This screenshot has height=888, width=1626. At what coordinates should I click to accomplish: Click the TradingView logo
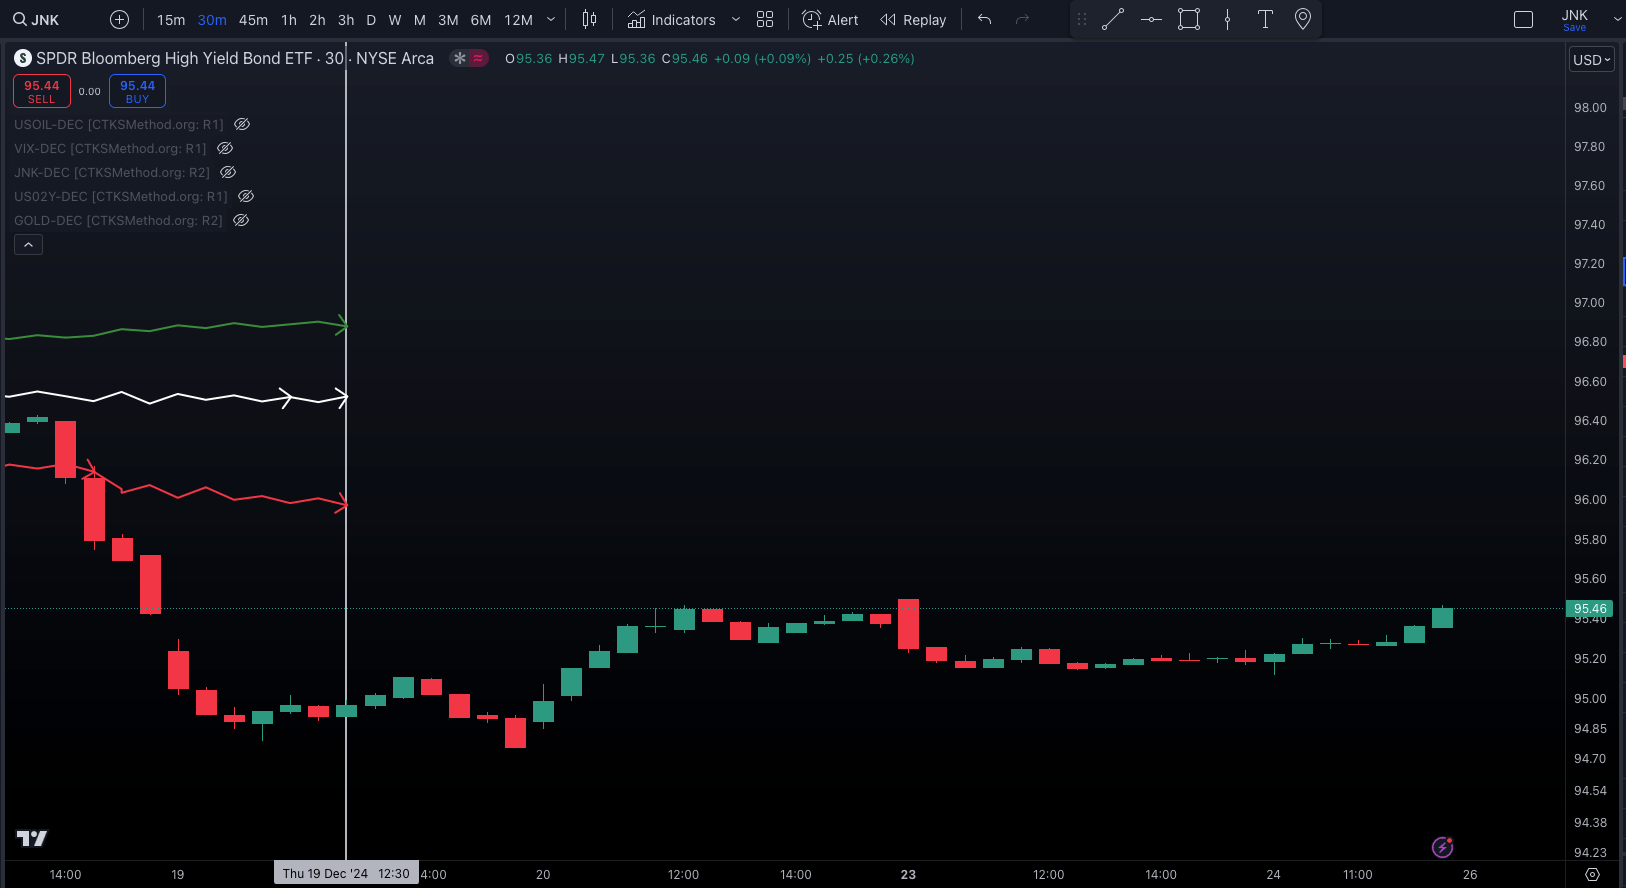tap(32, 838)
